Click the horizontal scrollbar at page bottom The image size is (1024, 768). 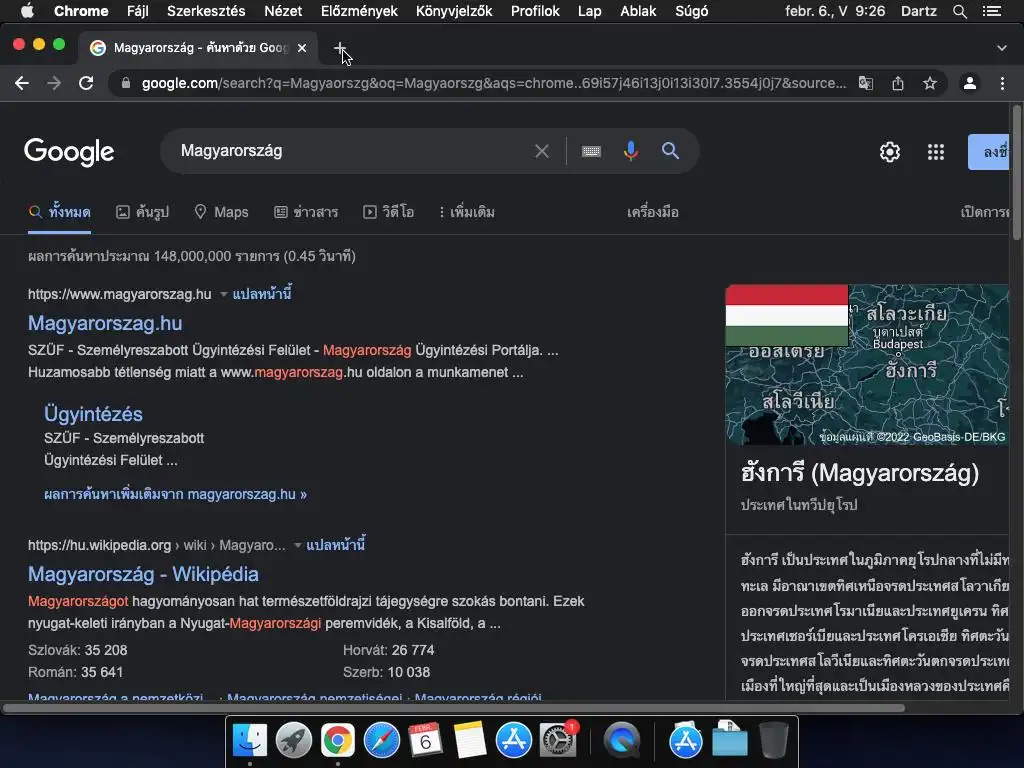tap(454, 708)
